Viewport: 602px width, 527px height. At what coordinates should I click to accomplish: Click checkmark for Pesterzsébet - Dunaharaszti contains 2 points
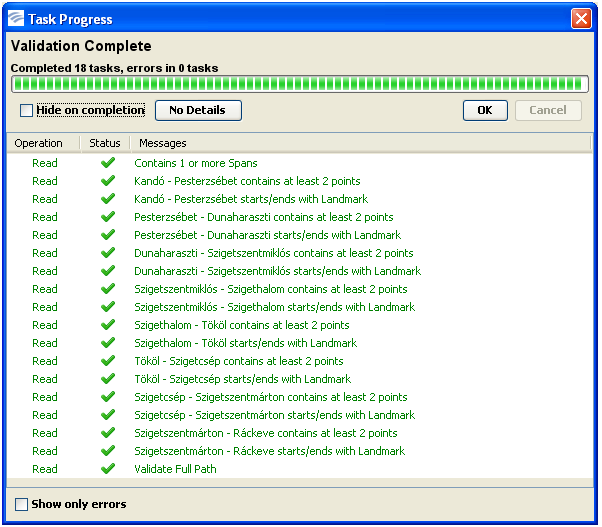click(x=108, y=217)
